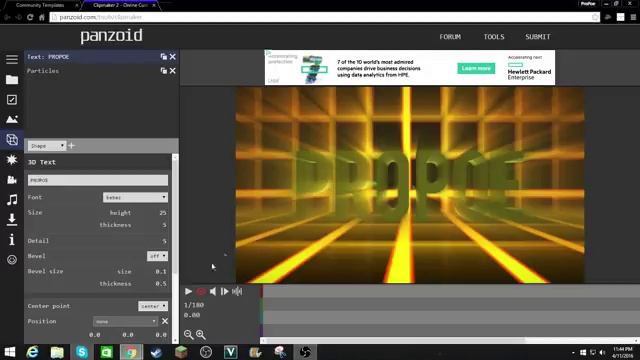Reload the browser page

(30, 17)
